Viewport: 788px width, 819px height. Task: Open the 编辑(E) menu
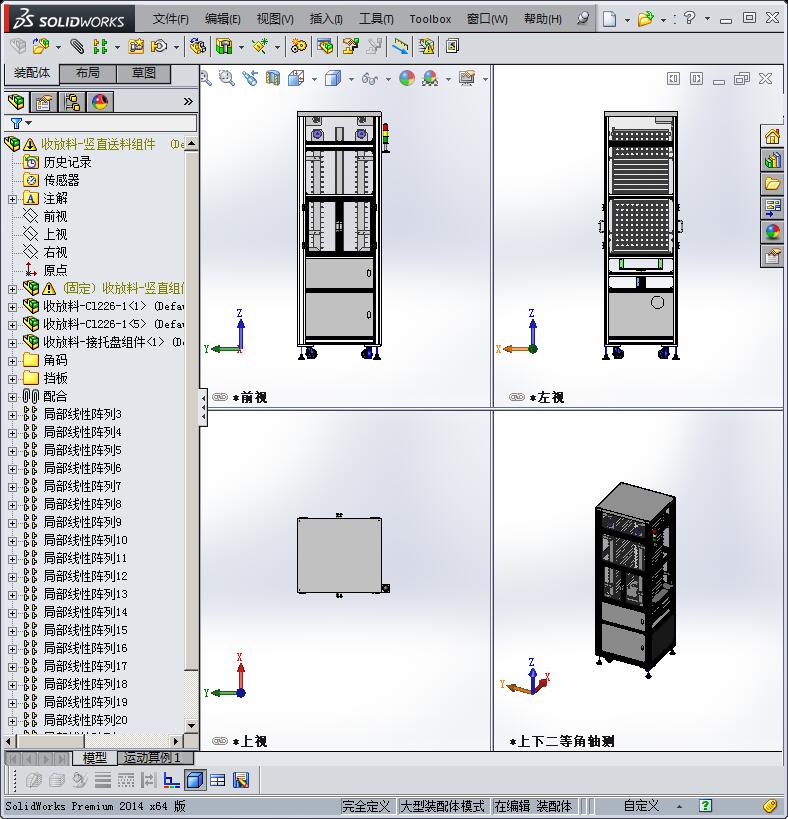222,19
